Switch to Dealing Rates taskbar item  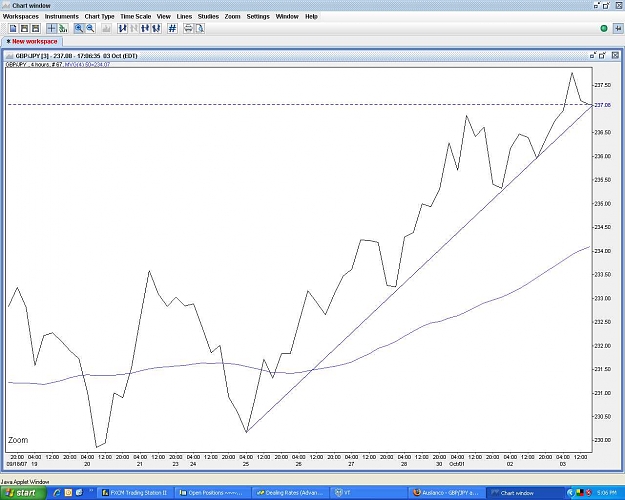pyautogui.click(x=290, y=493)
